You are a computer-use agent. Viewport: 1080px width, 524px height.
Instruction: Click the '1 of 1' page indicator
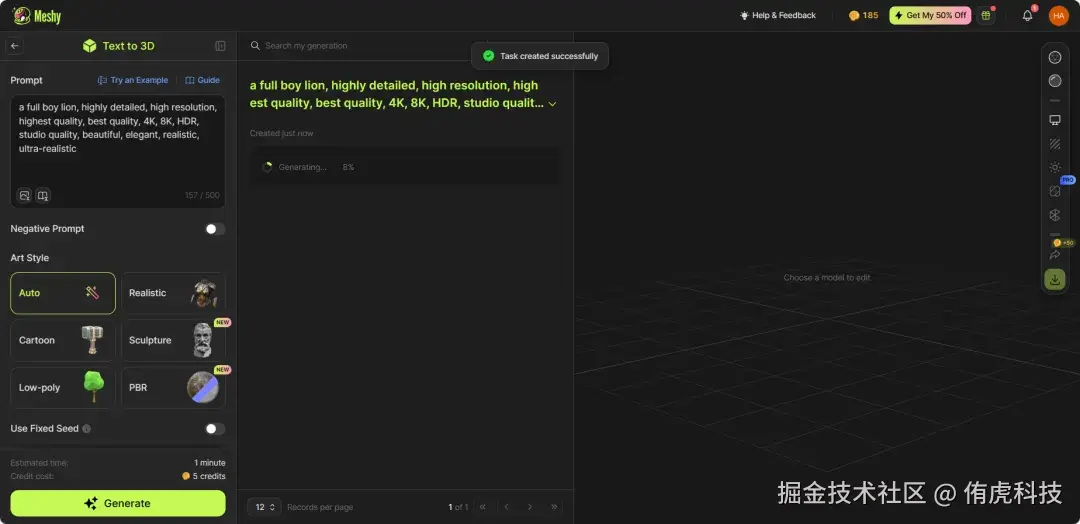[x=458, y=507]
